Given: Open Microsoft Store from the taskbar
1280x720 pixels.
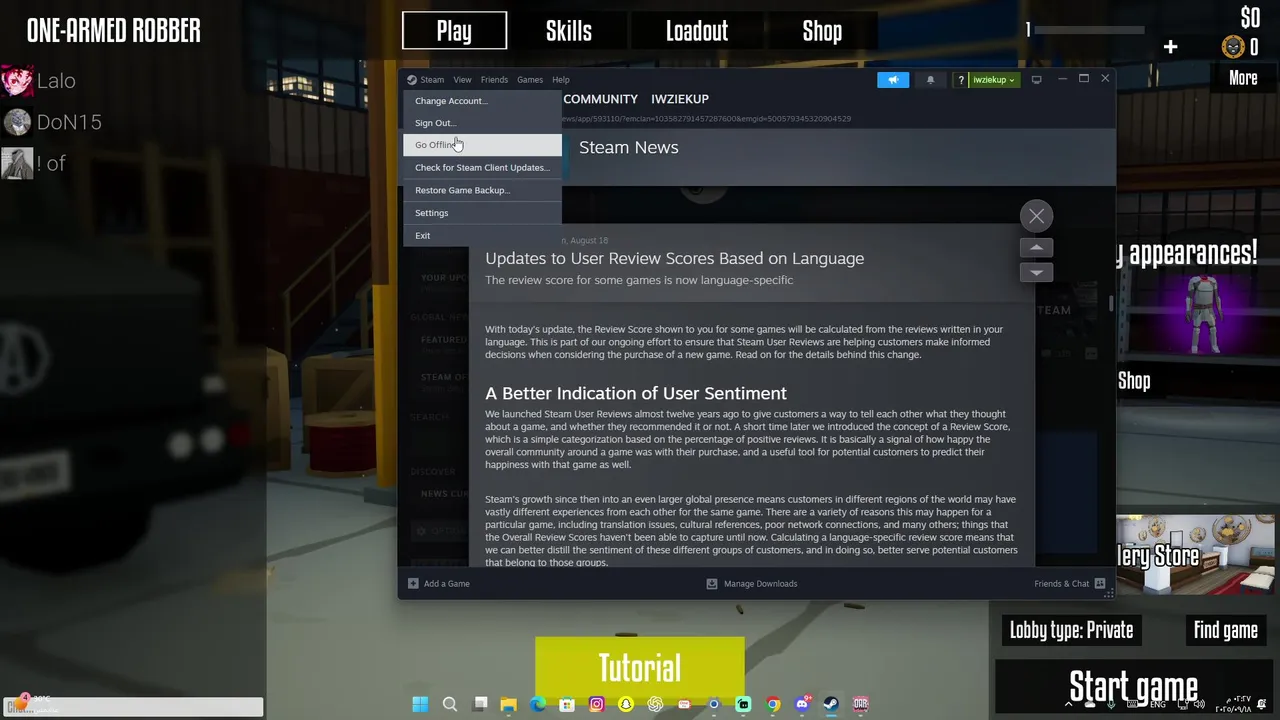Looking at the screenshot, I should coord(567,704).
